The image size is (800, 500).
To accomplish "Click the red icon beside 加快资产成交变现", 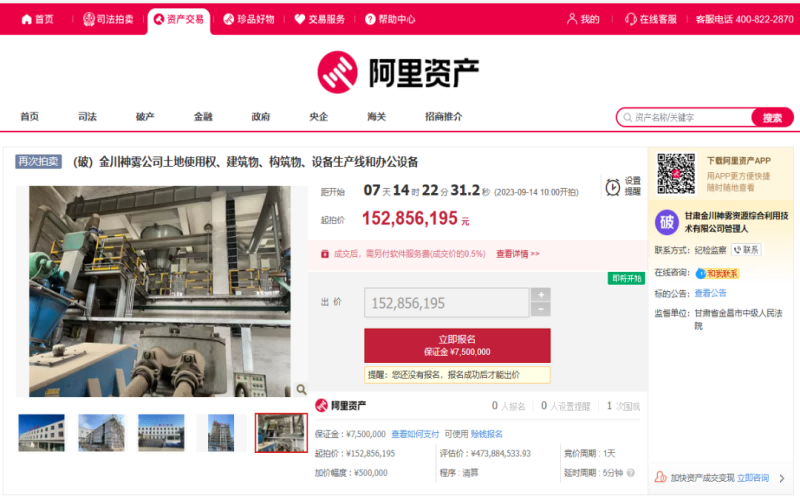I will 660,477.
